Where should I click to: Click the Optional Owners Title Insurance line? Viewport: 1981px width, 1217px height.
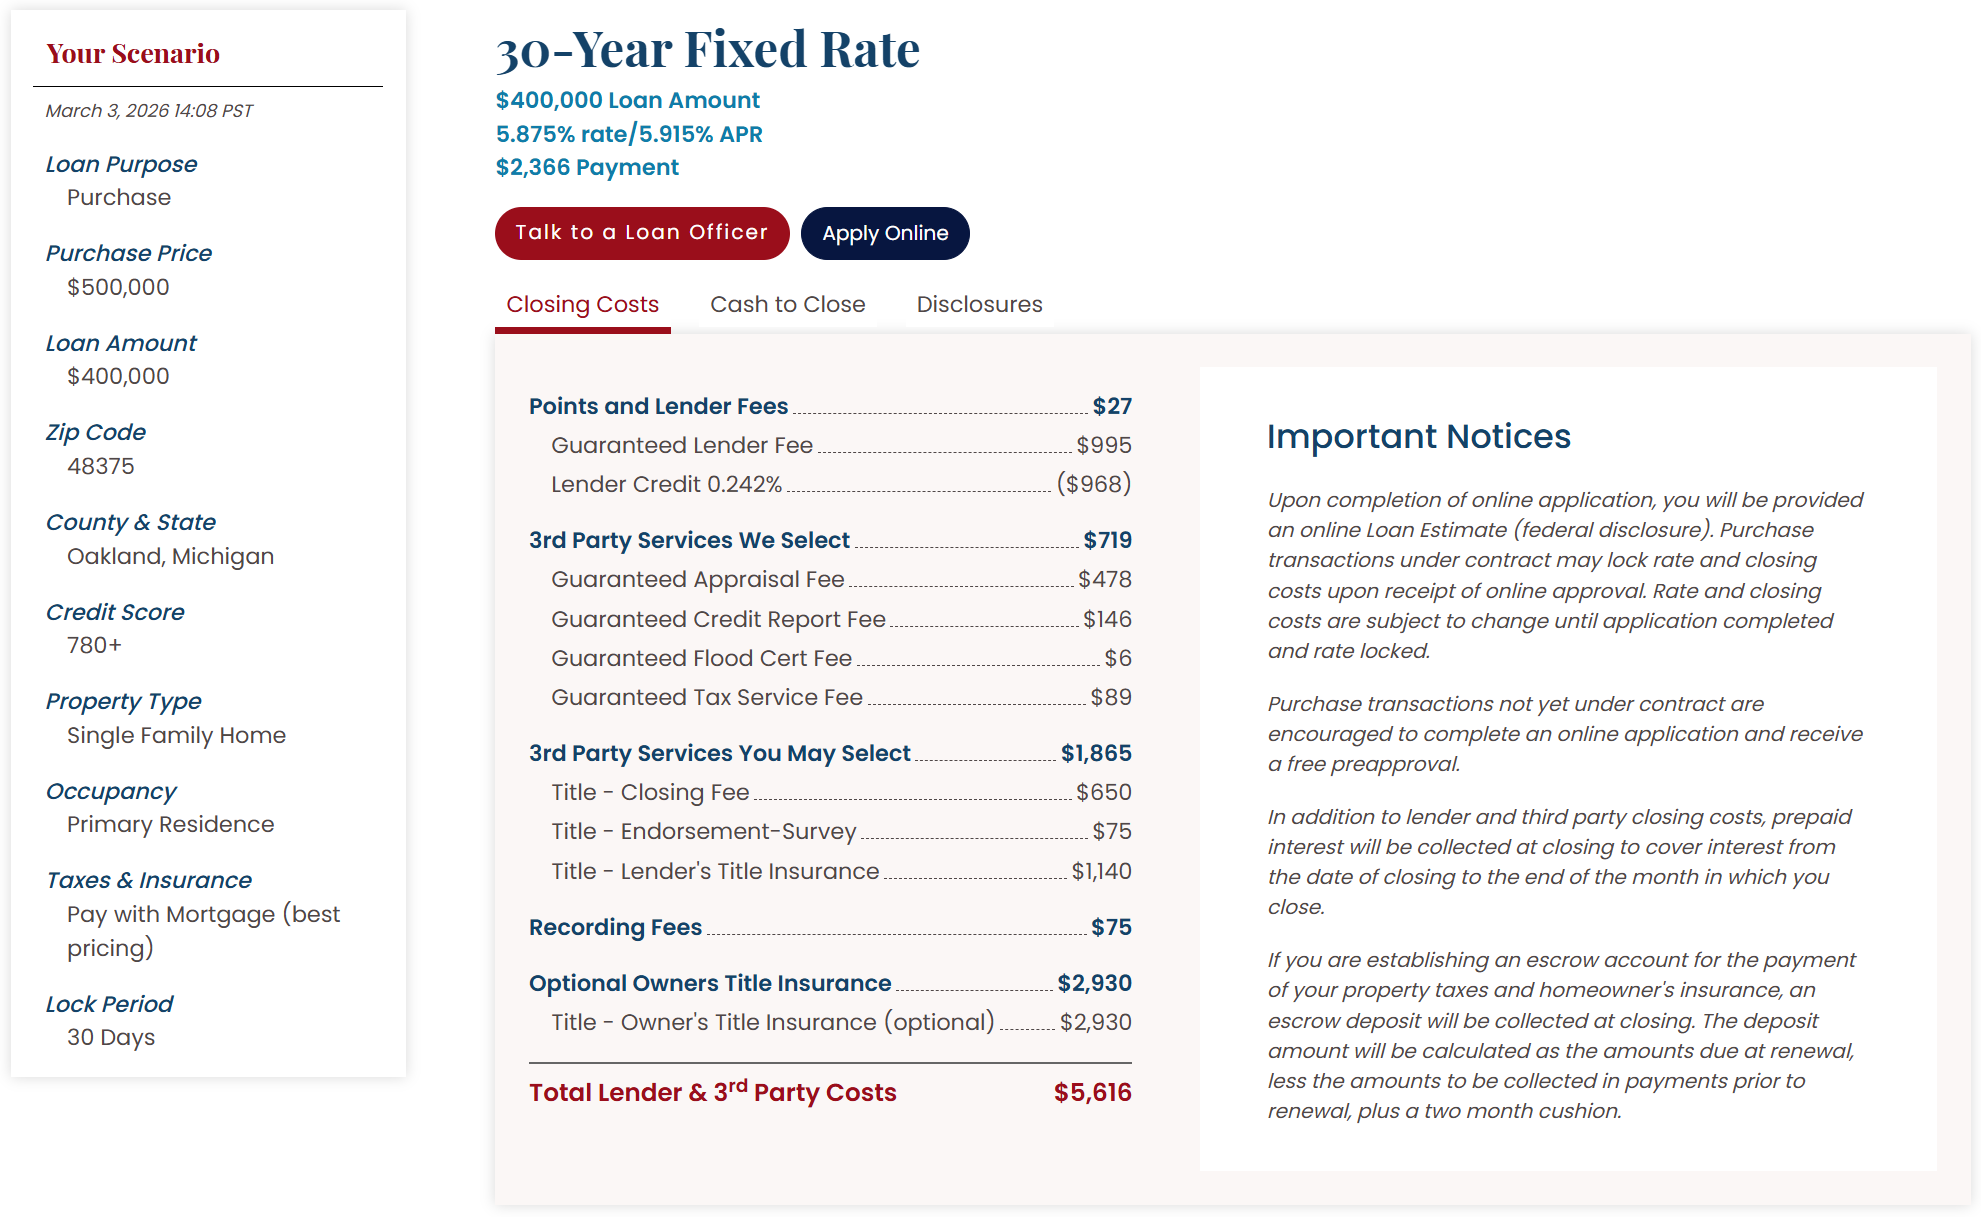(x=710, y=983)
